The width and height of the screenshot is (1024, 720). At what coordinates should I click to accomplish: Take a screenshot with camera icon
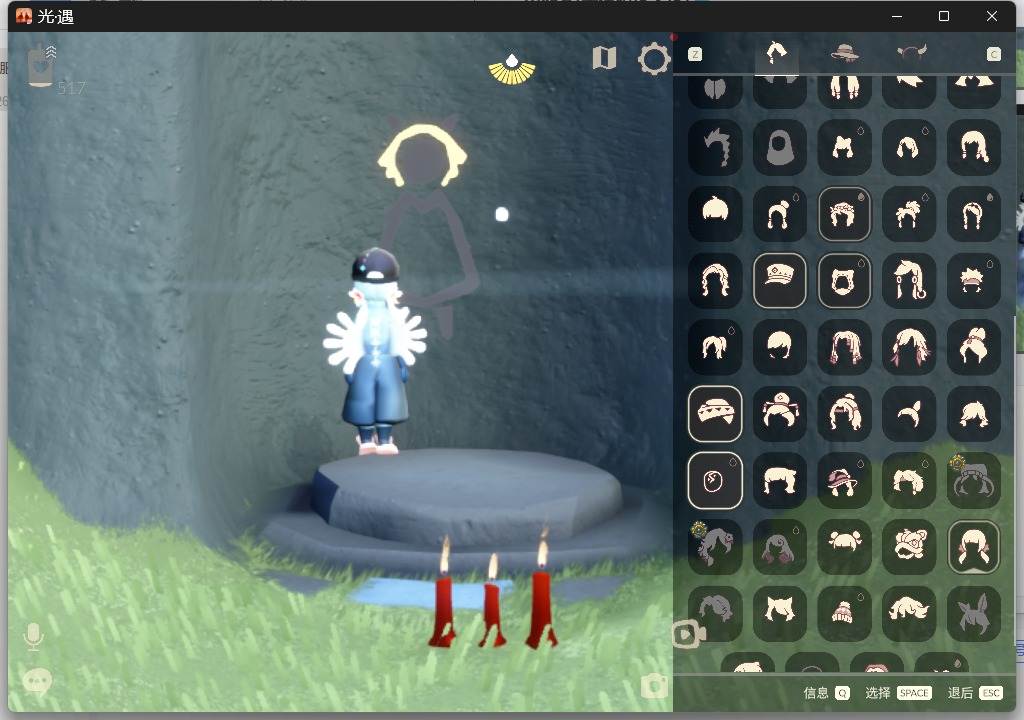pyautogui.click(x=654, y=687)
